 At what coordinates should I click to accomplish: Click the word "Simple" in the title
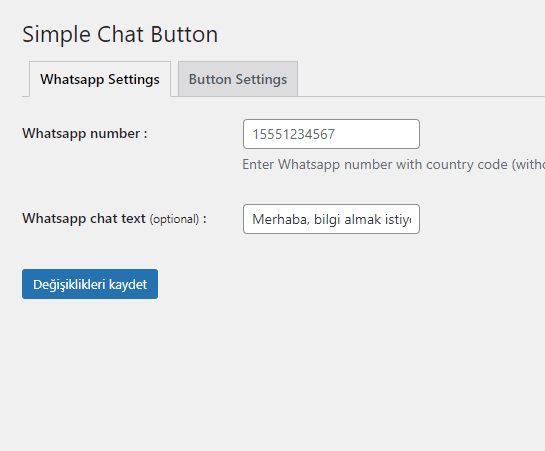pos(56,35)
